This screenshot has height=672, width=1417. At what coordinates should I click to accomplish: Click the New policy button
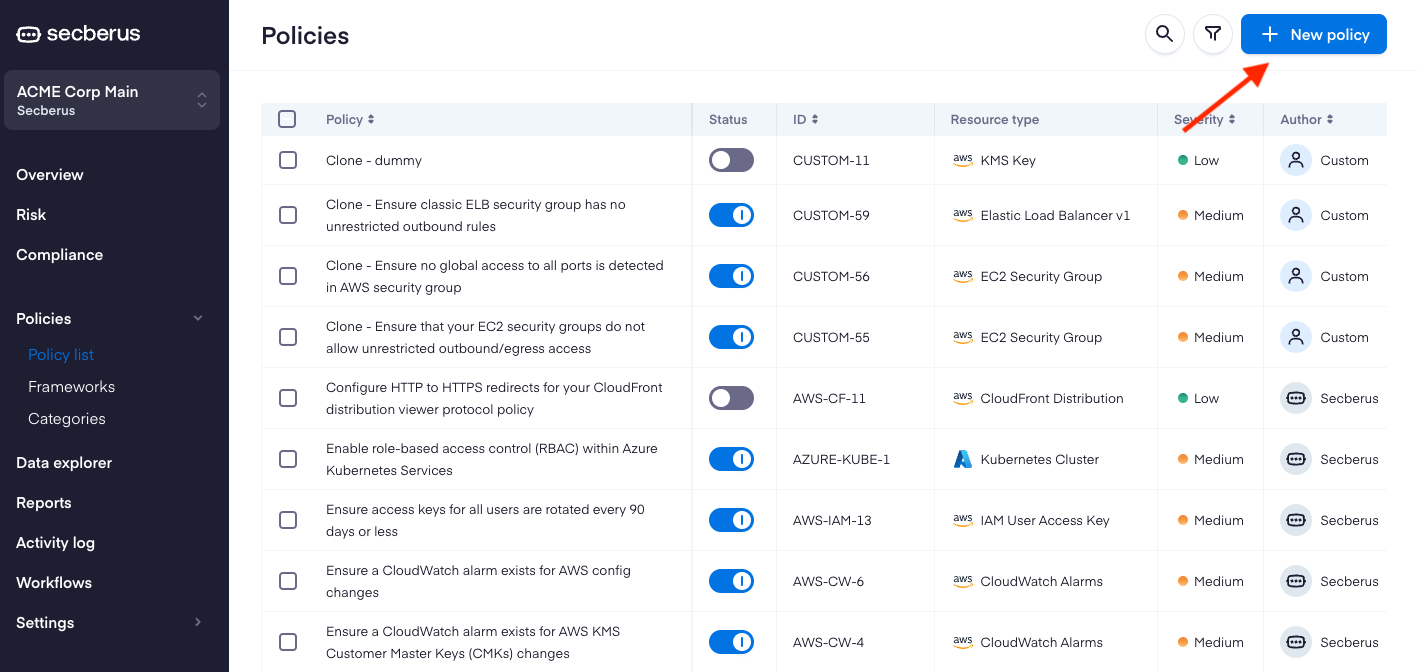click(x=1314, y=34)
